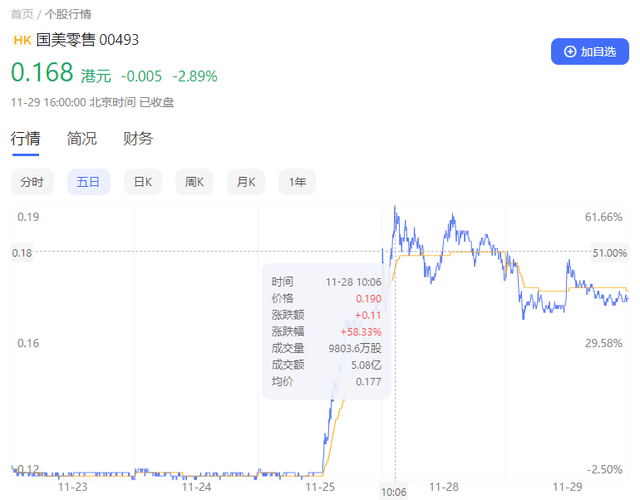This screenshot has width=640, height=500.
Task: Select the 日K chart period
Action: pyautogui.click(x=143, y=182)
